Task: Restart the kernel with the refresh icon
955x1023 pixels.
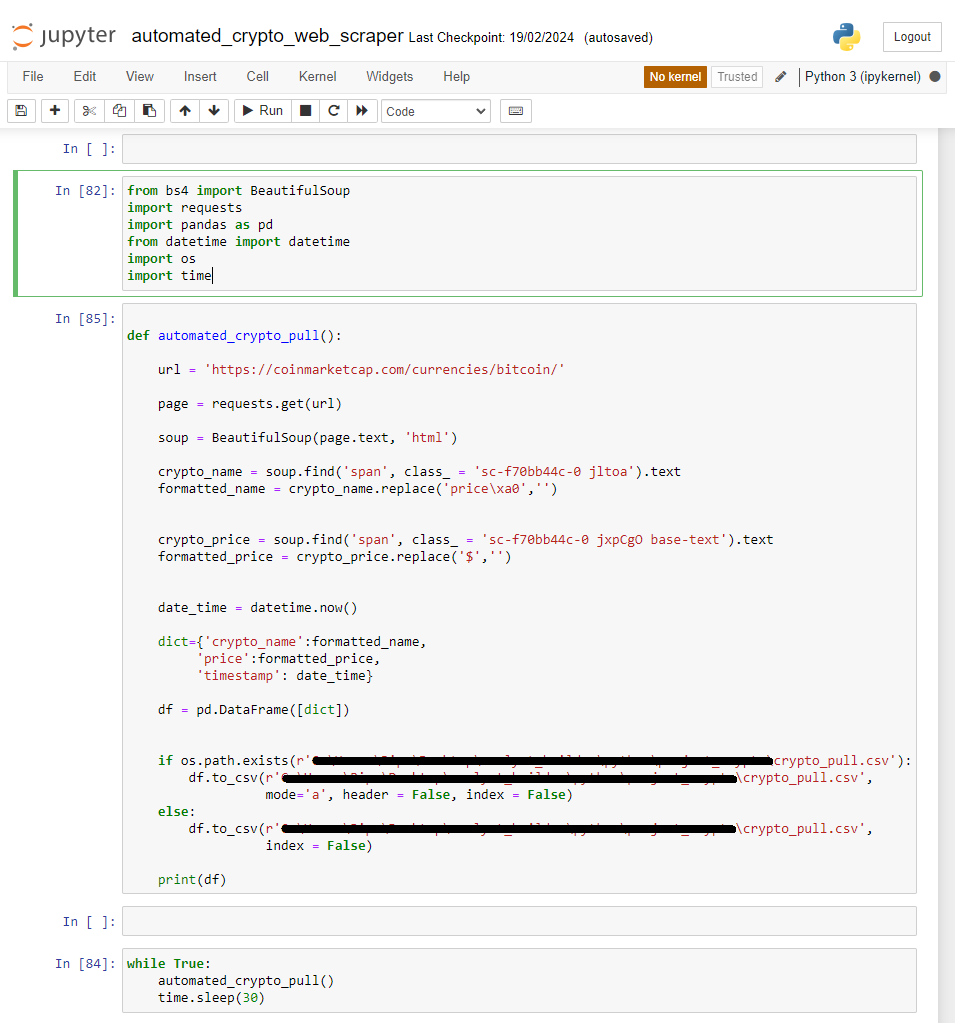Action: click(x=333, y=111)
